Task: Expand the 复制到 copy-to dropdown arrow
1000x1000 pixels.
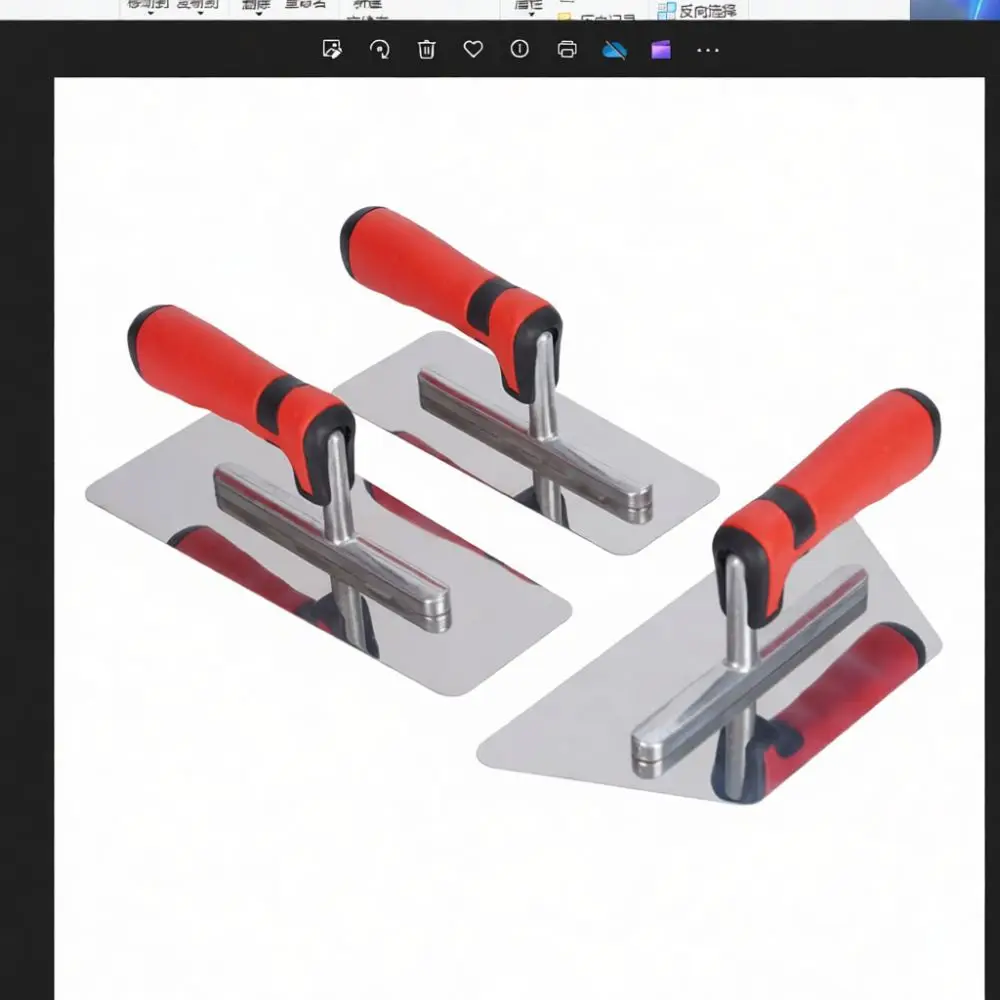Action: point(200,13)
